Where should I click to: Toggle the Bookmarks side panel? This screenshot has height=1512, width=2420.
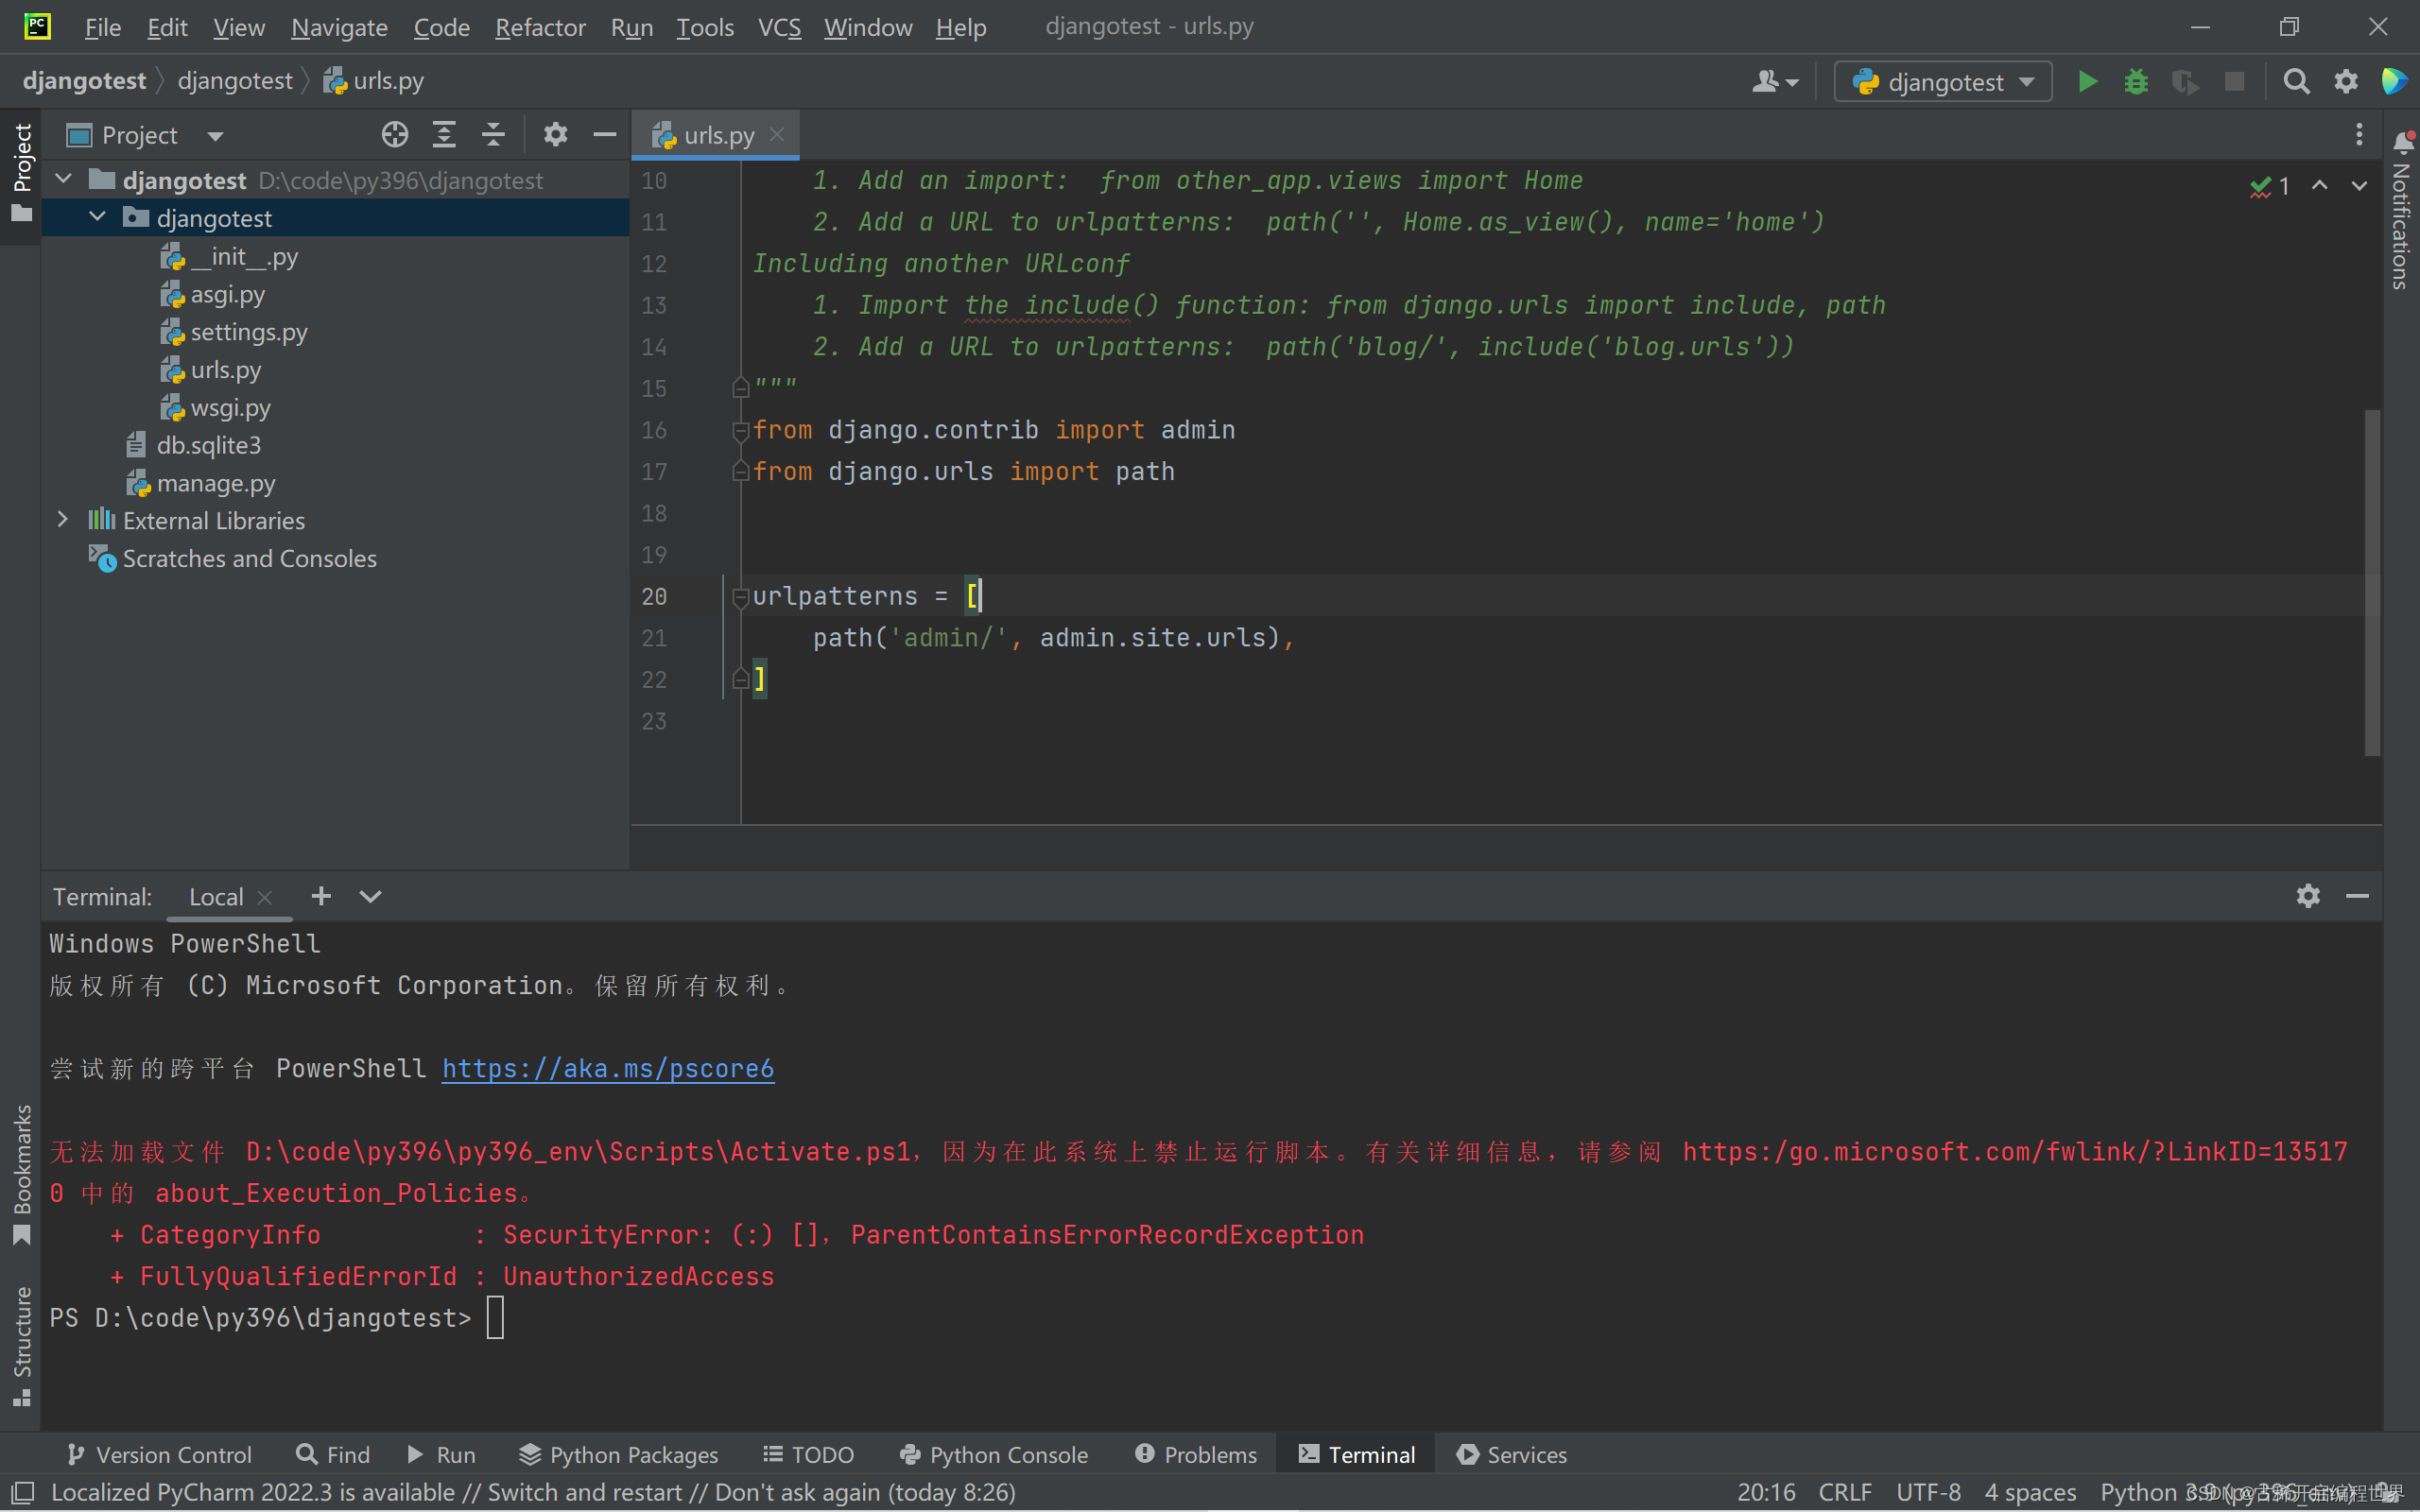coord(21,1175)
